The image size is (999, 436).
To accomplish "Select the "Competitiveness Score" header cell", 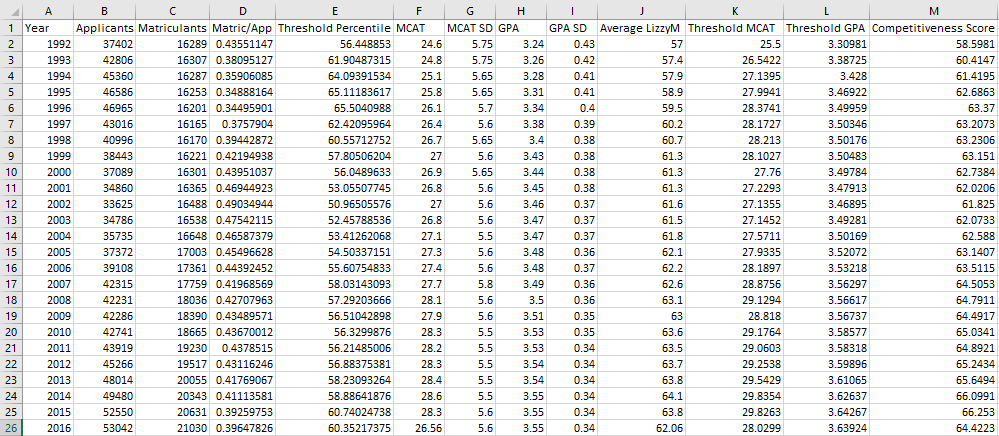I will coord(933,28).
